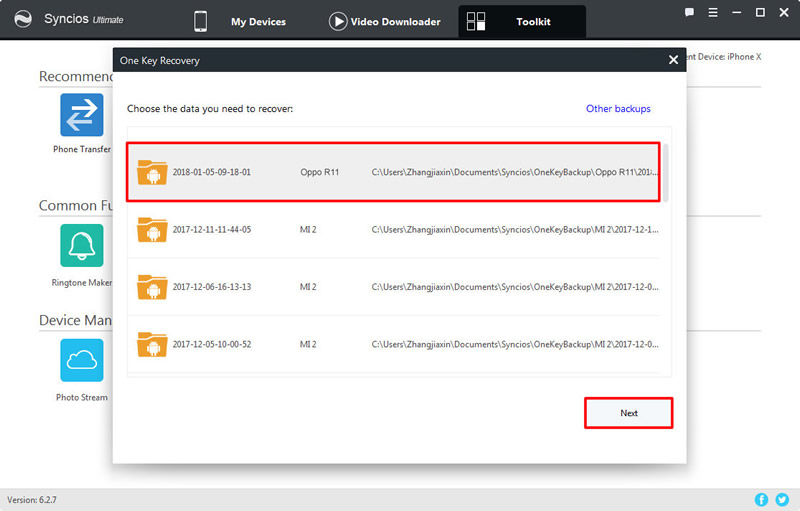Click the Oppo R11 device name

click(319, 172)
